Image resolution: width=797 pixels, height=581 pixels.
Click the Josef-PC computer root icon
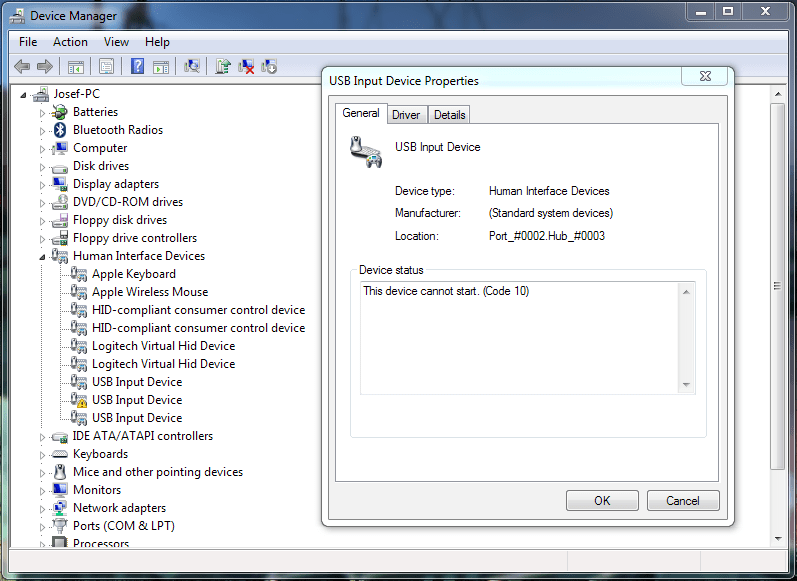(41, 94)
